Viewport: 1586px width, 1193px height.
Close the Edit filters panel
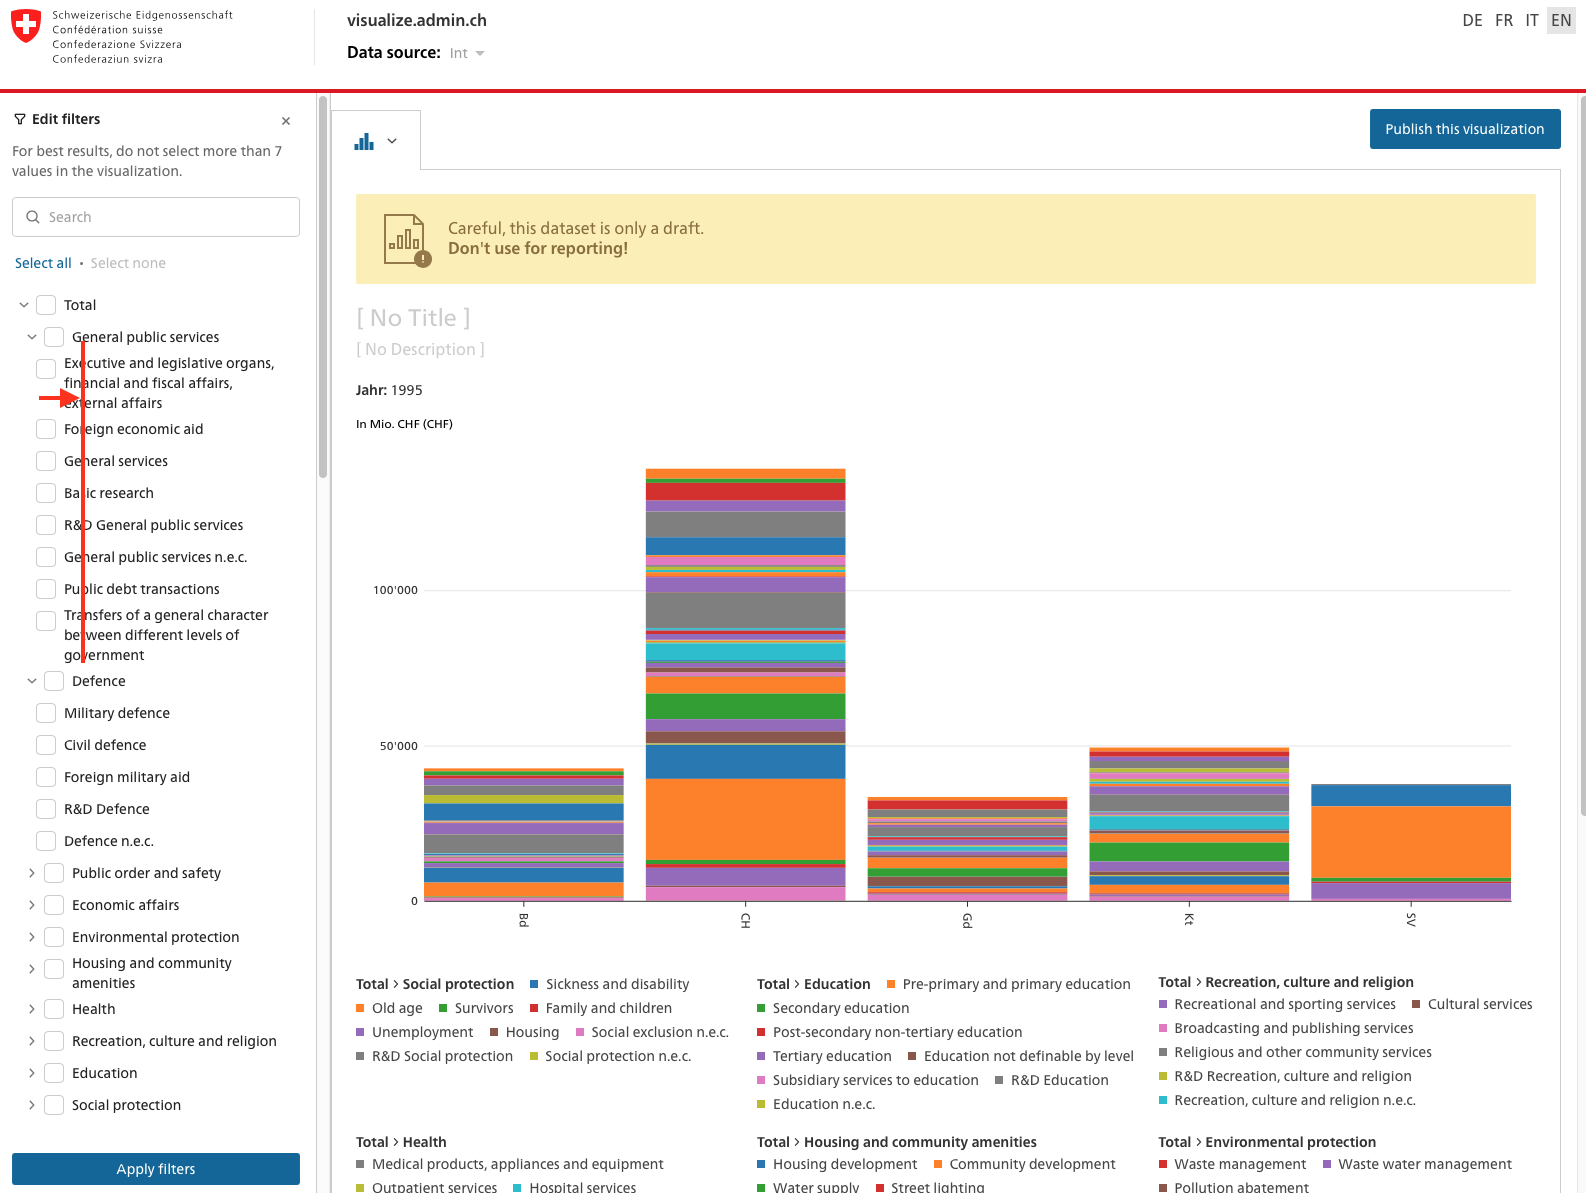click(286, 121)
